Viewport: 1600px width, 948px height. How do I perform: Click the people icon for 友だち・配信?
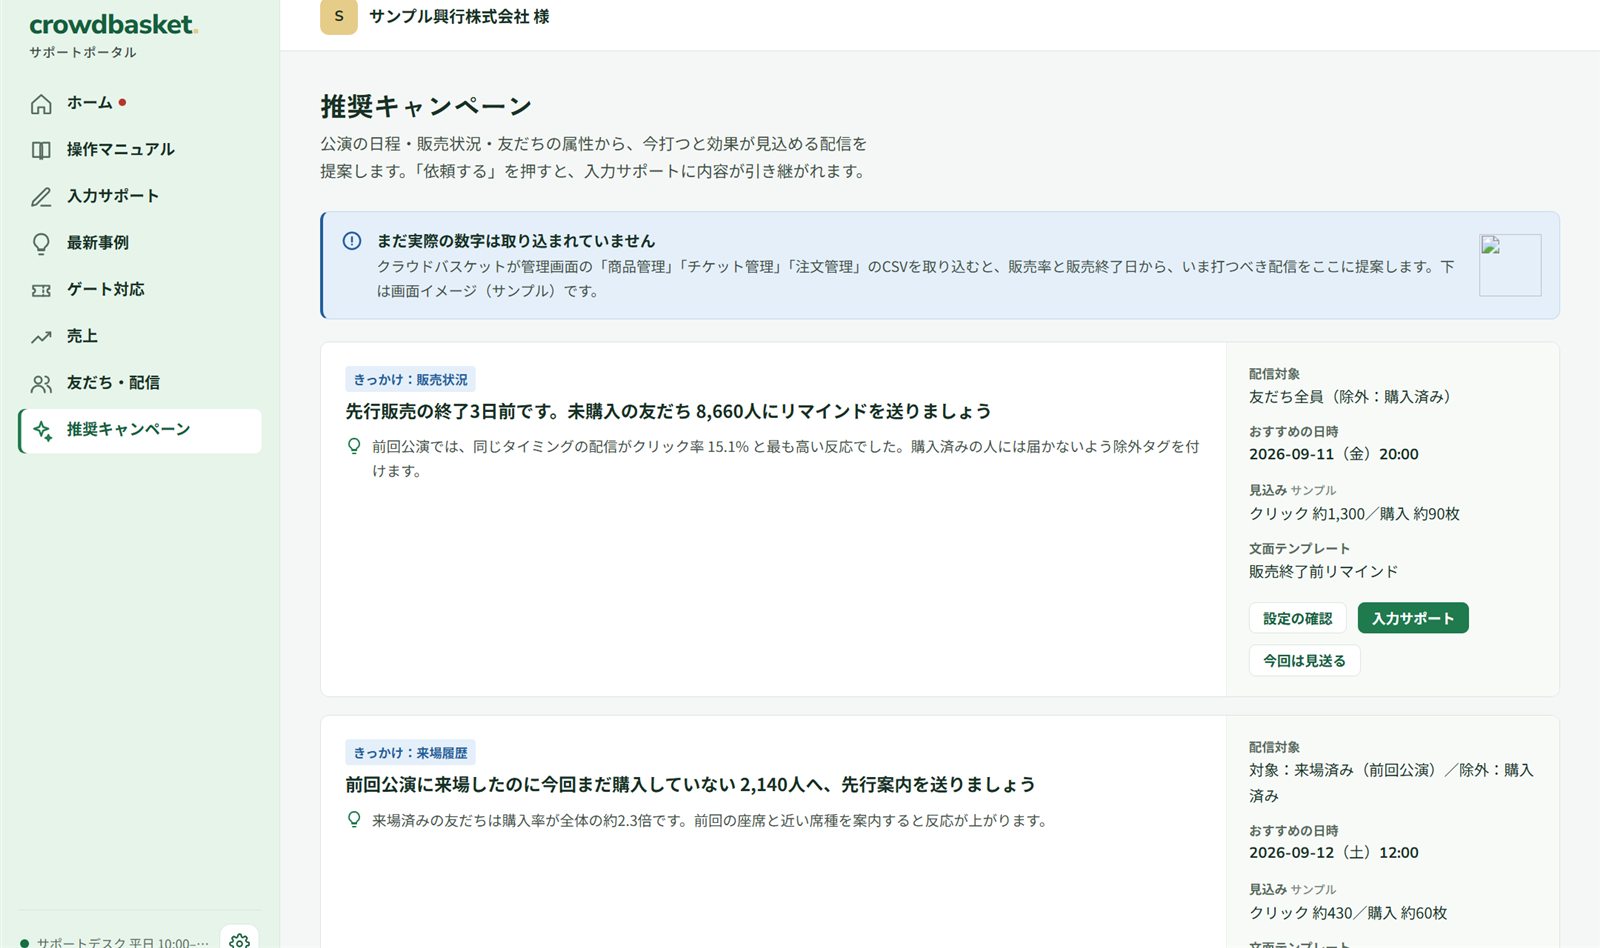click(41, 383)
